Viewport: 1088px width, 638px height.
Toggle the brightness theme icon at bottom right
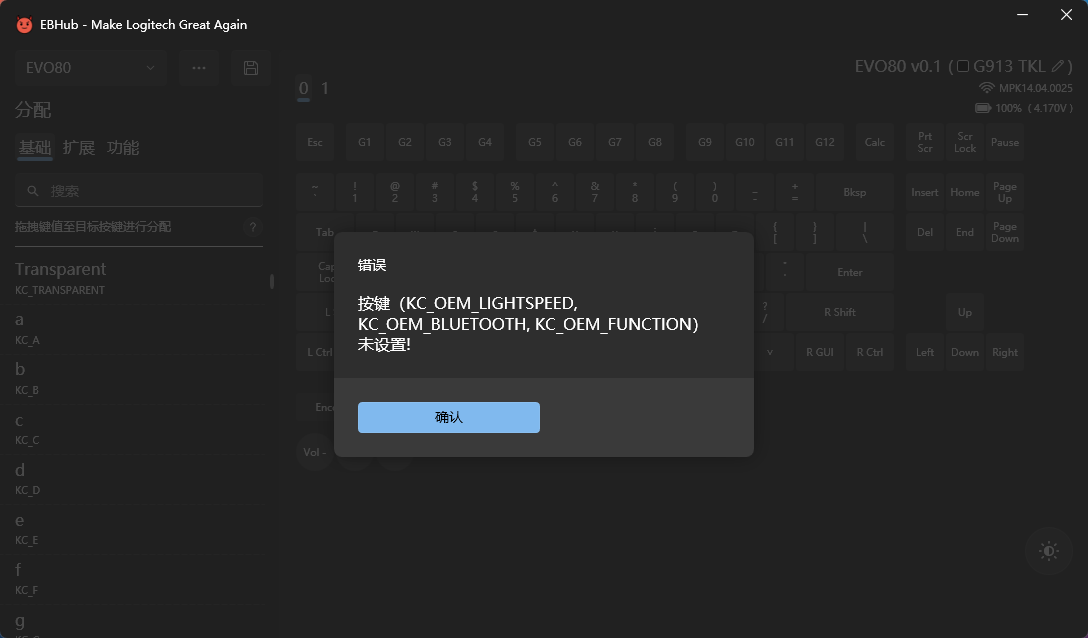(x=1048, y=551)
